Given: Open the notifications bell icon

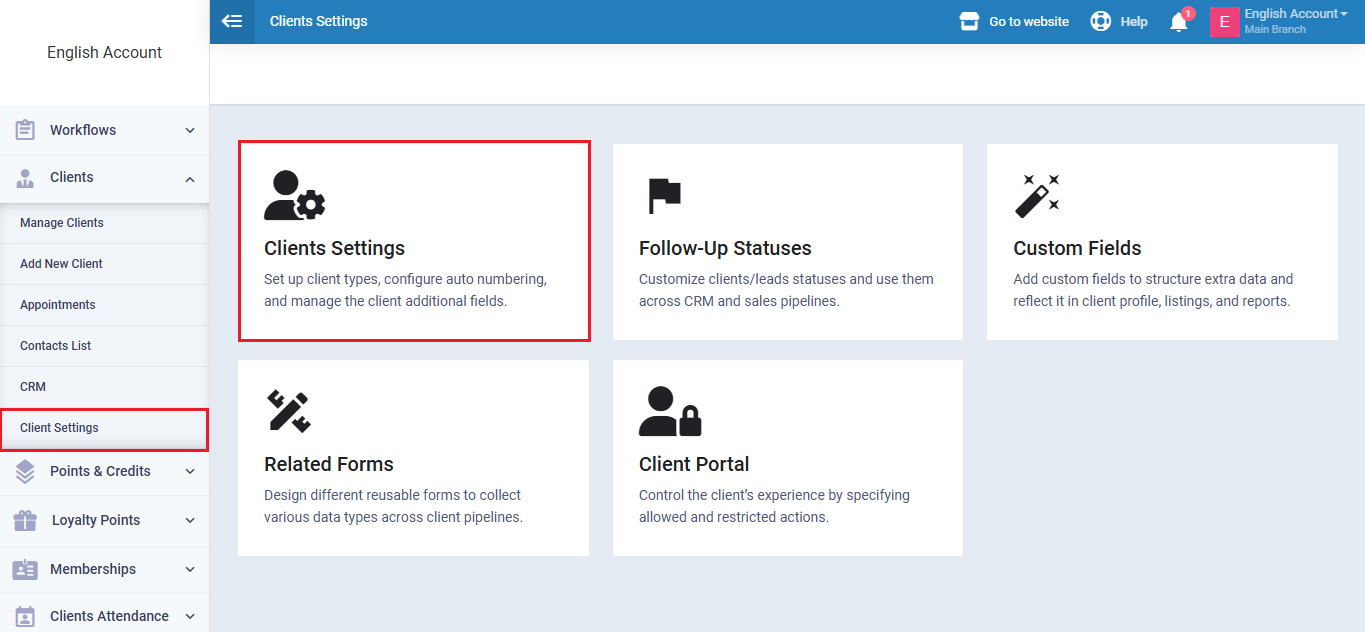Looking at the screenshot, I should pos(1179,22).
